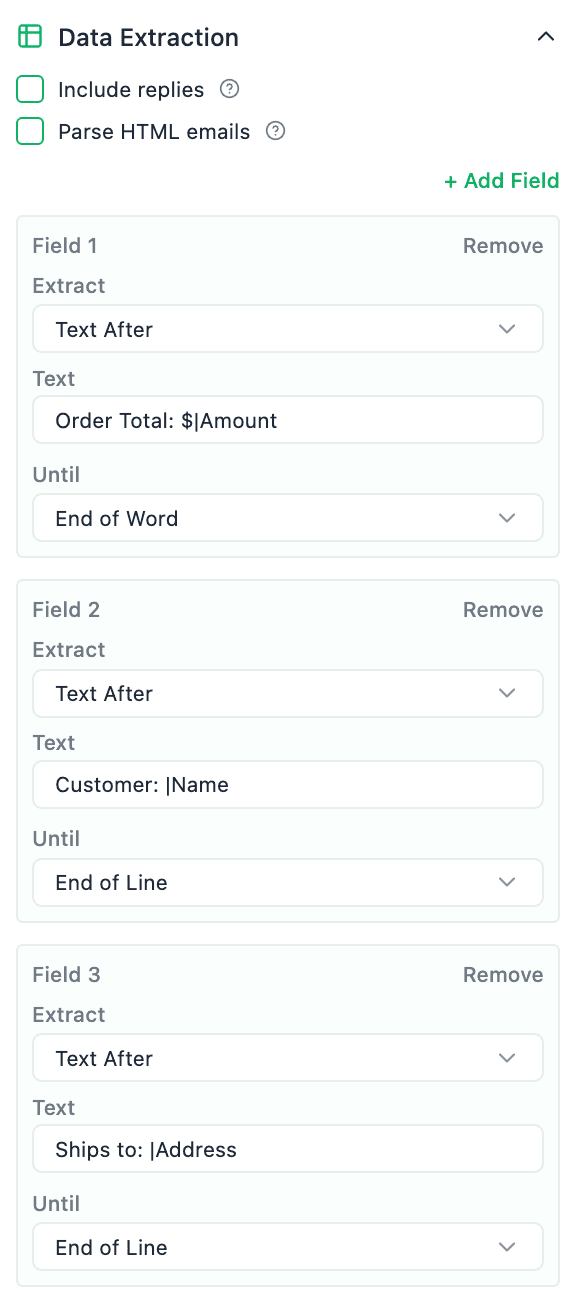Image resolution: width=586 pixels, height=1312 pixels.
Task: Open Field 2's Until dropdown
Action: click(288, 882)
